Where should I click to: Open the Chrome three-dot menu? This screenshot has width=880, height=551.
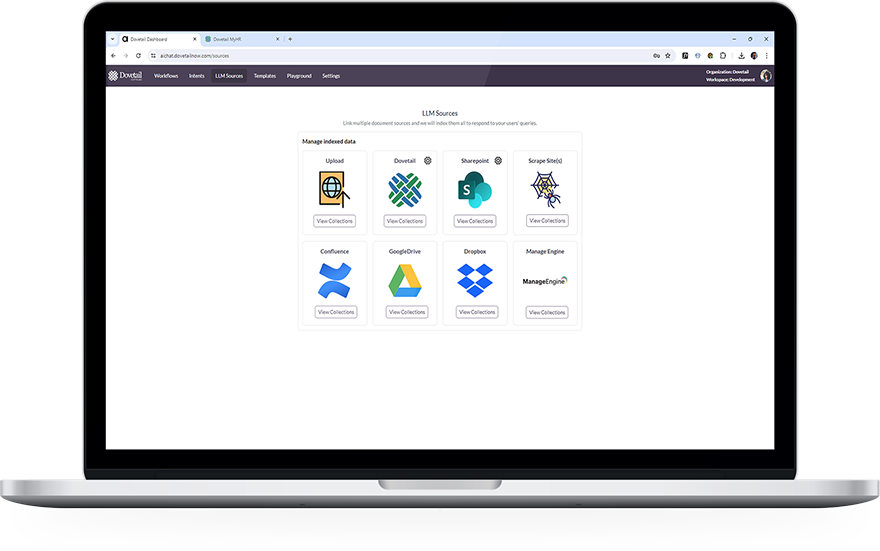(x=766, y=56)
